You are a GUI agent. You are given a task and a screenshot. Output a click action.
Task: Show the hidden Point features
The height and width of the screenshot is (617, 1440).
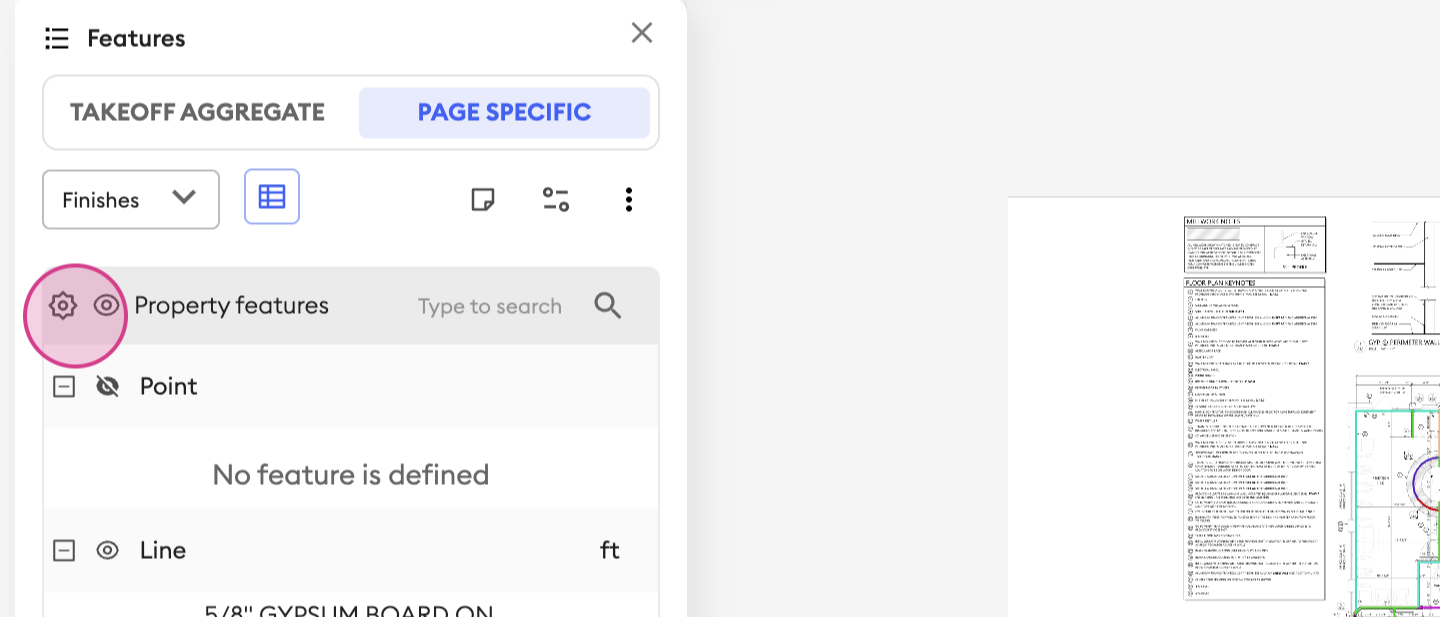pyautogui.click(x=107, y=386)
